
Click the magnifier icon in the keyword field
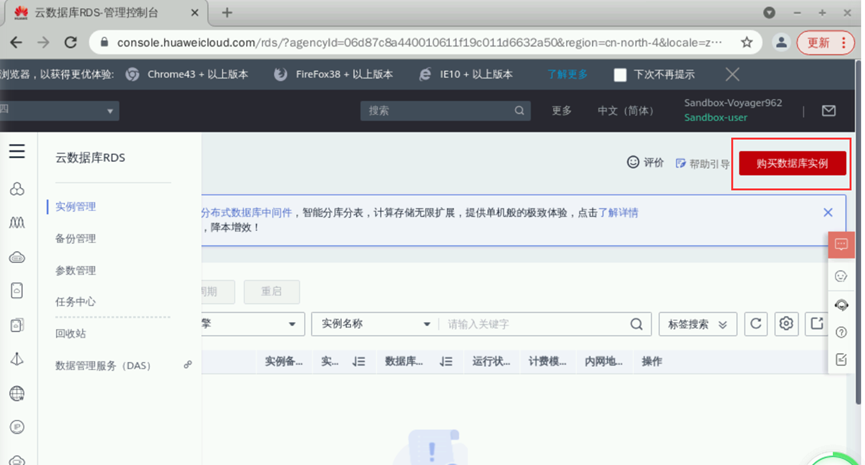coord(637,324)
